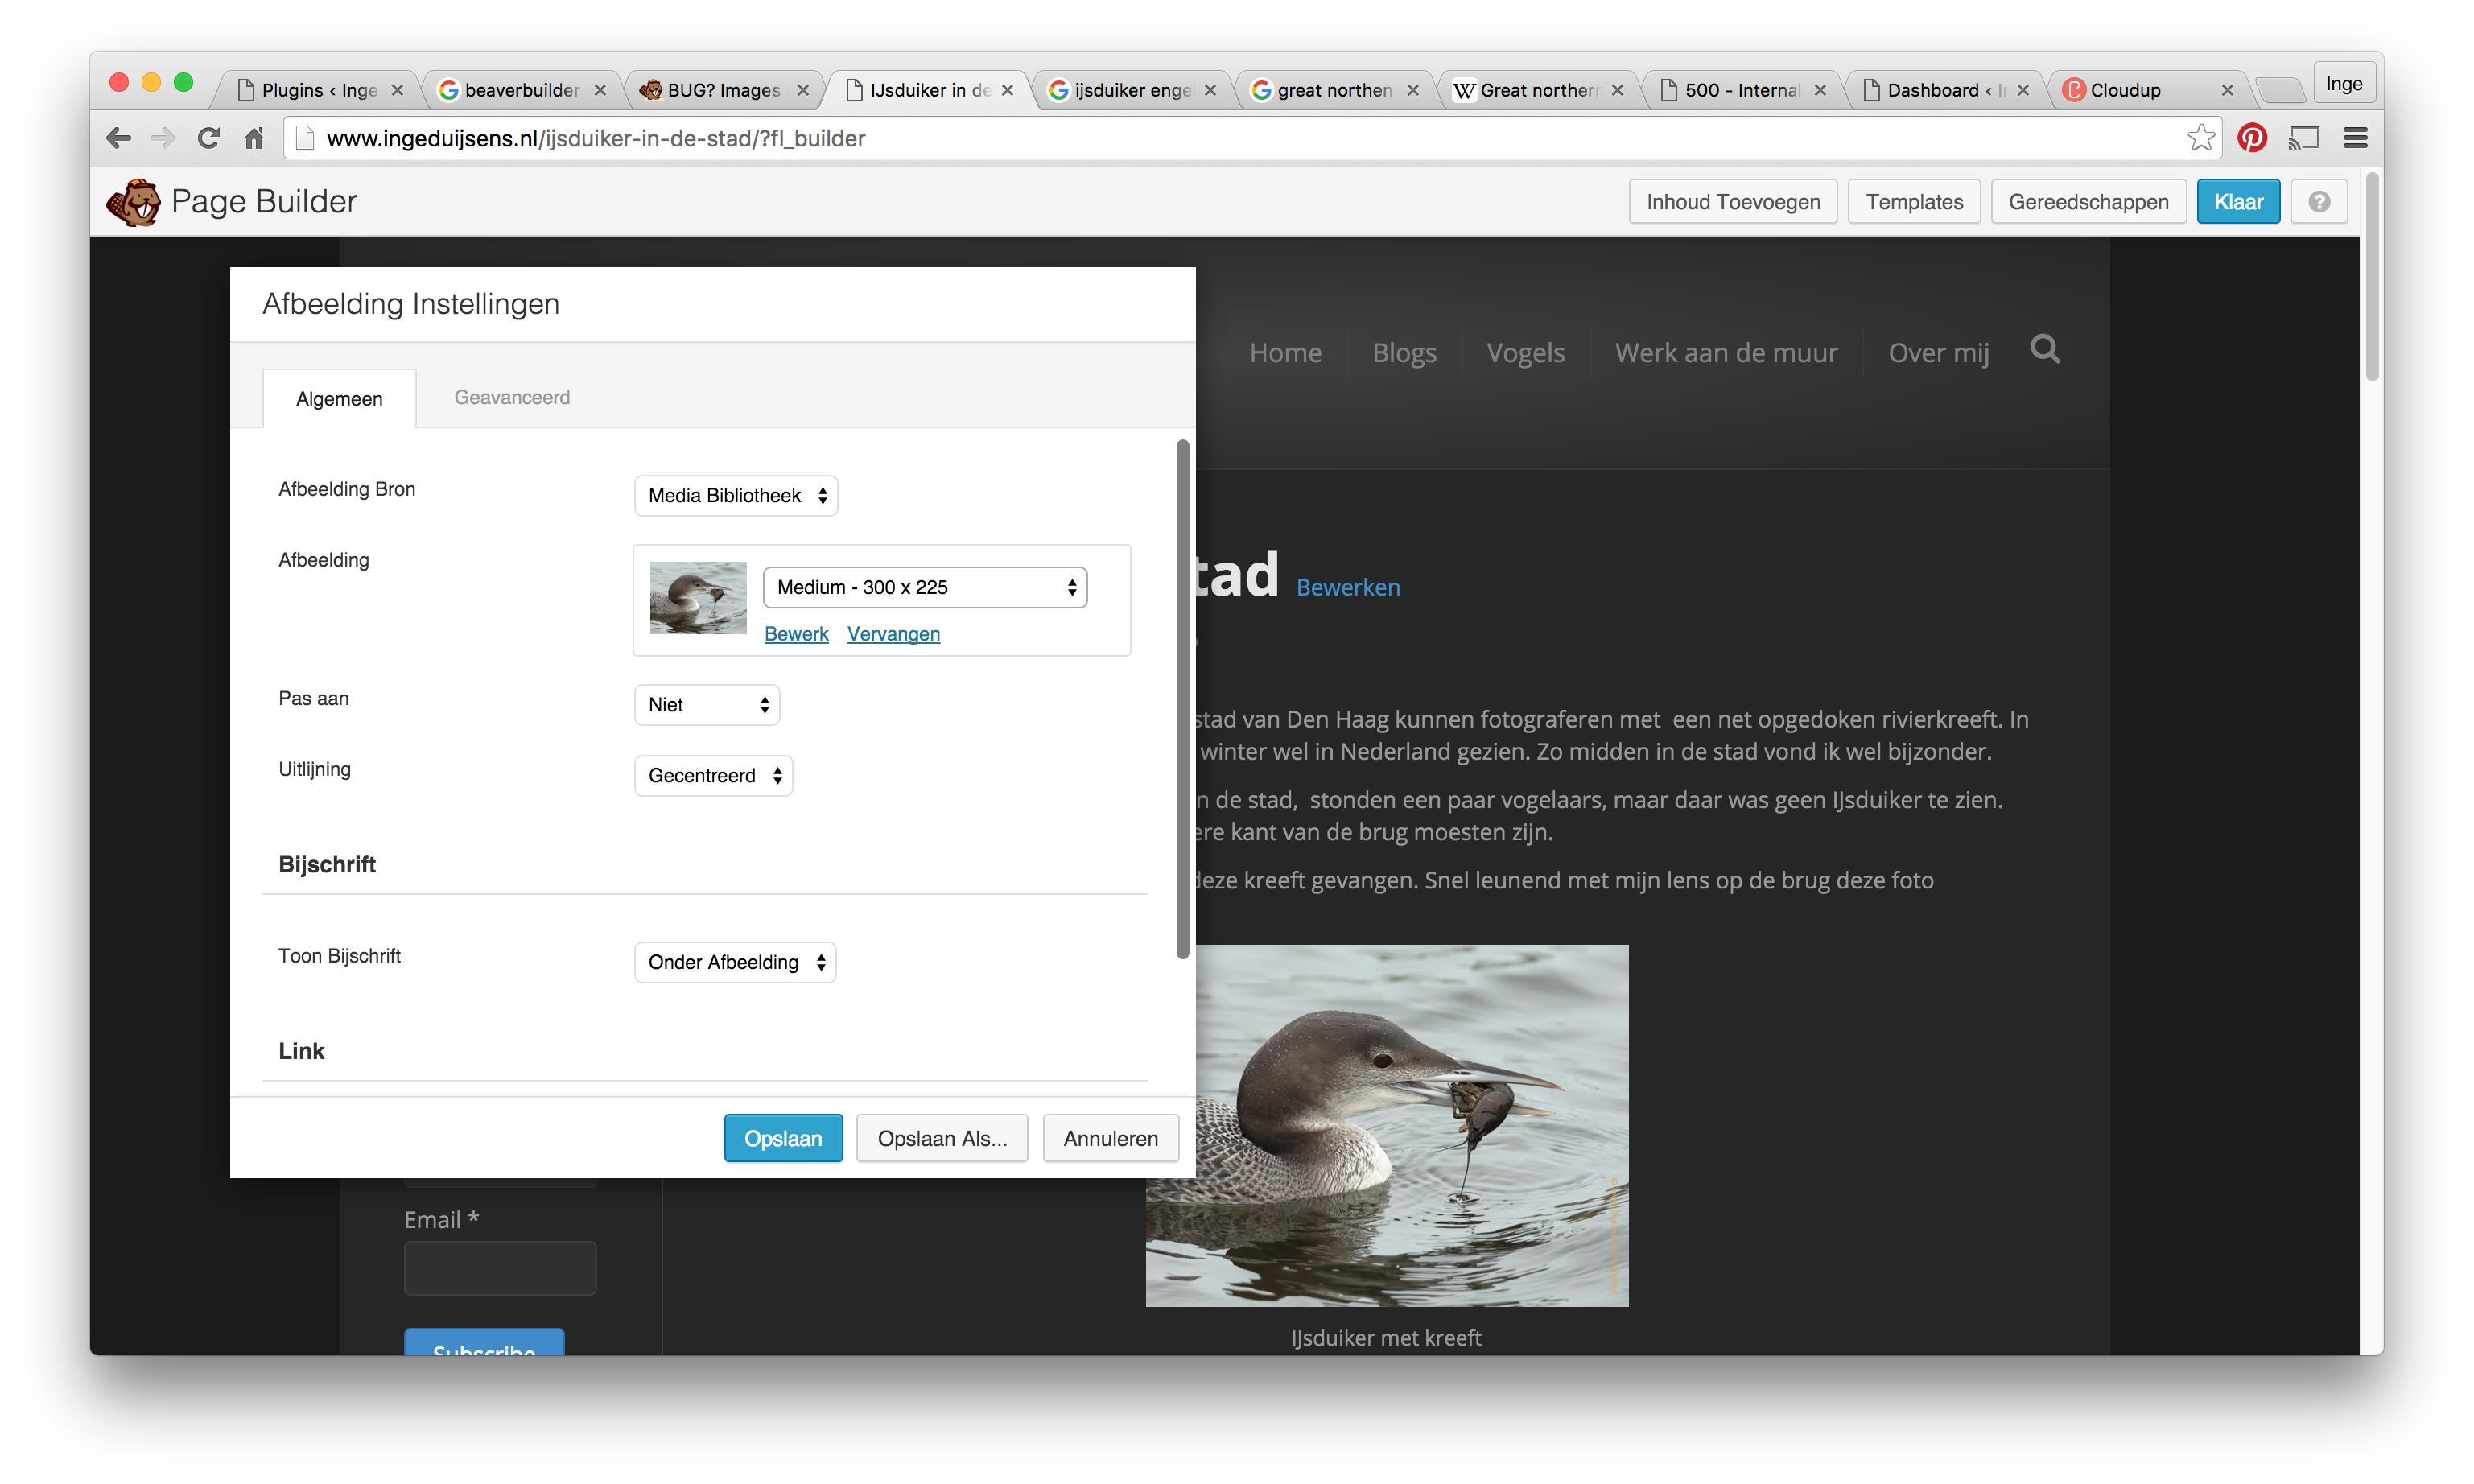The image size is (2474, 1484).
Task: Switch to the beaverbuilder browser tab
Action: [x=522, y=90]
